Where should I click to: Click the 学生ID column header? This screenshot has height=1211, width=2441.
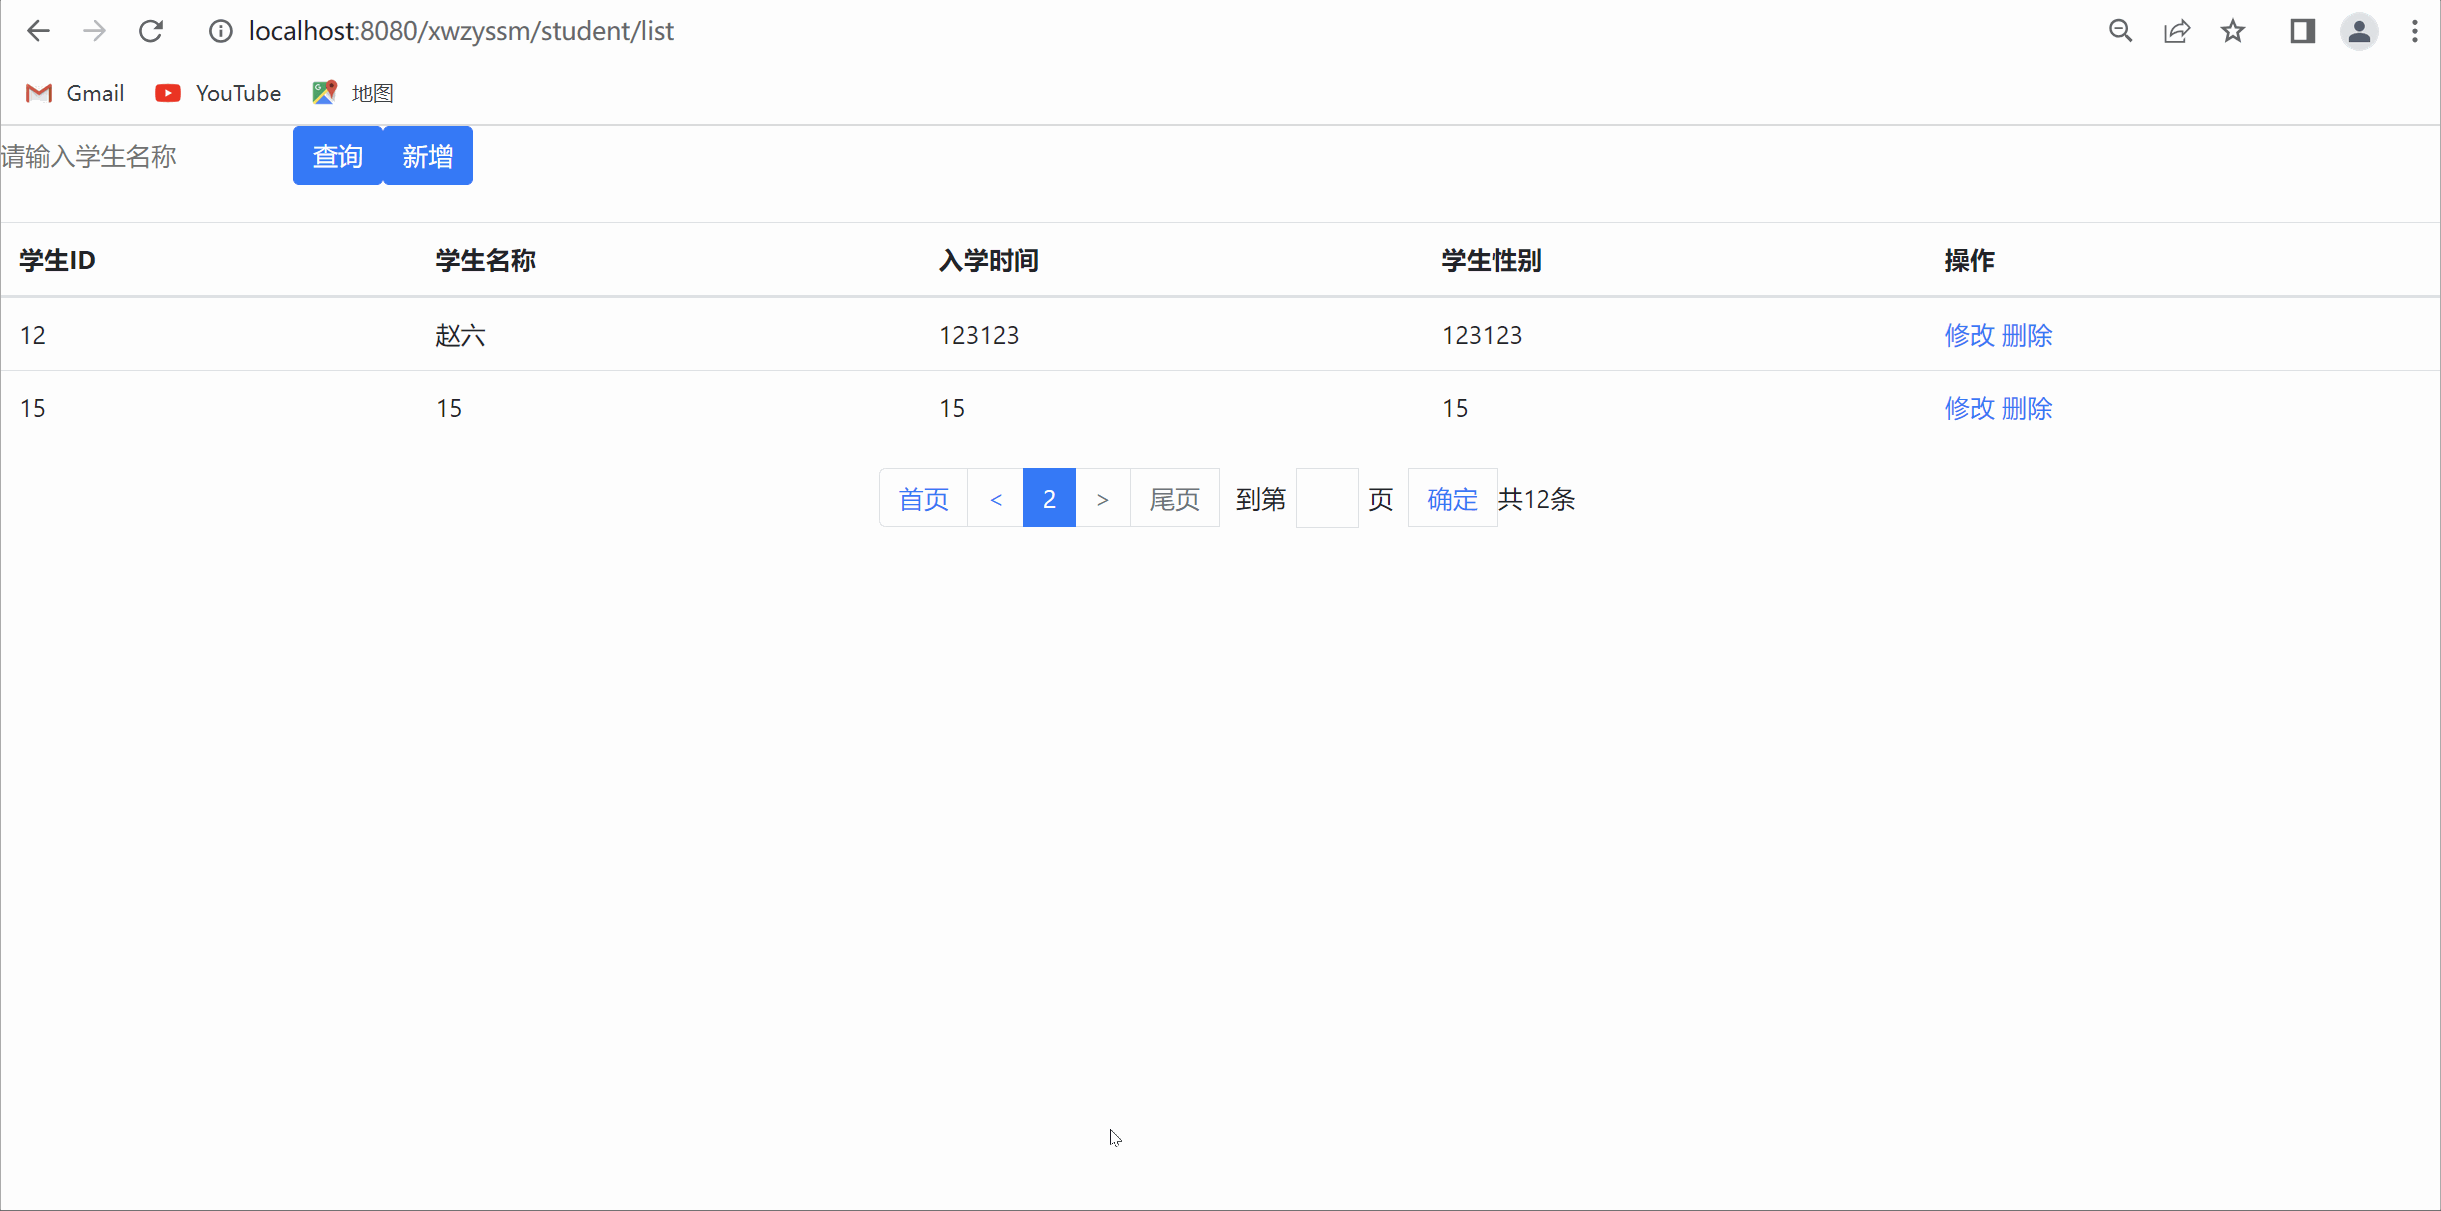click(56, 260)
